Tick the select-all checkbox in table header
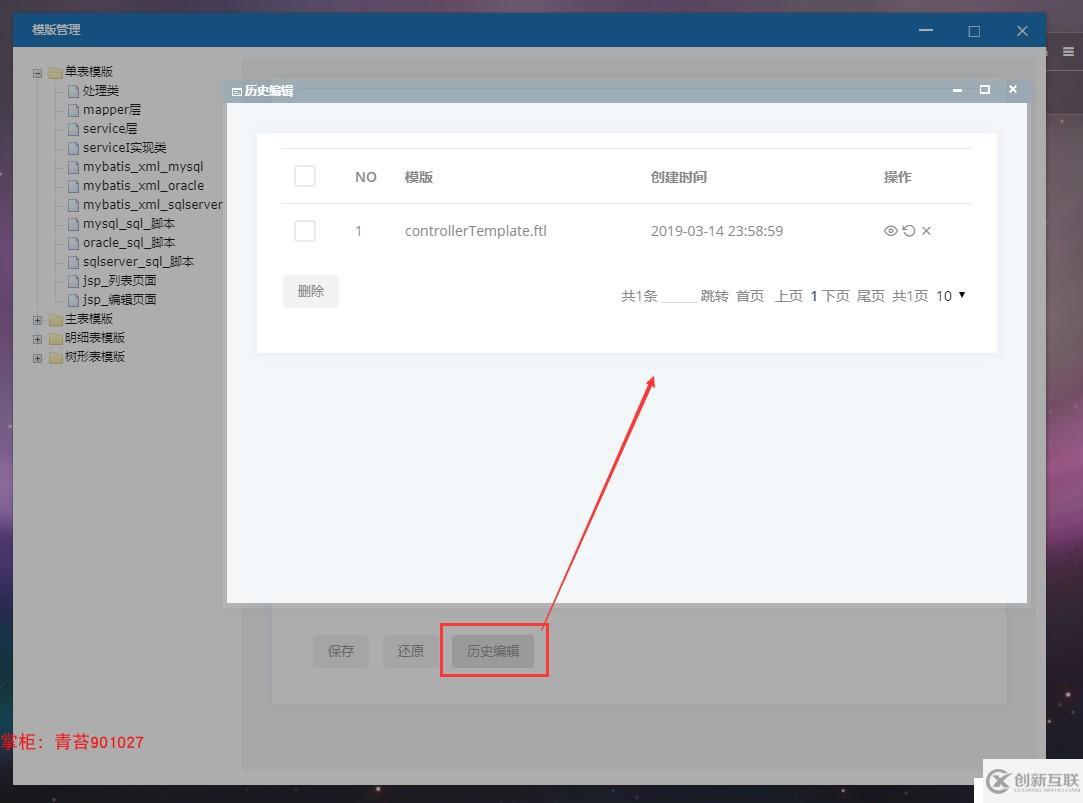Viewport: 1083px width, 803px height. (x=305, y=176)
